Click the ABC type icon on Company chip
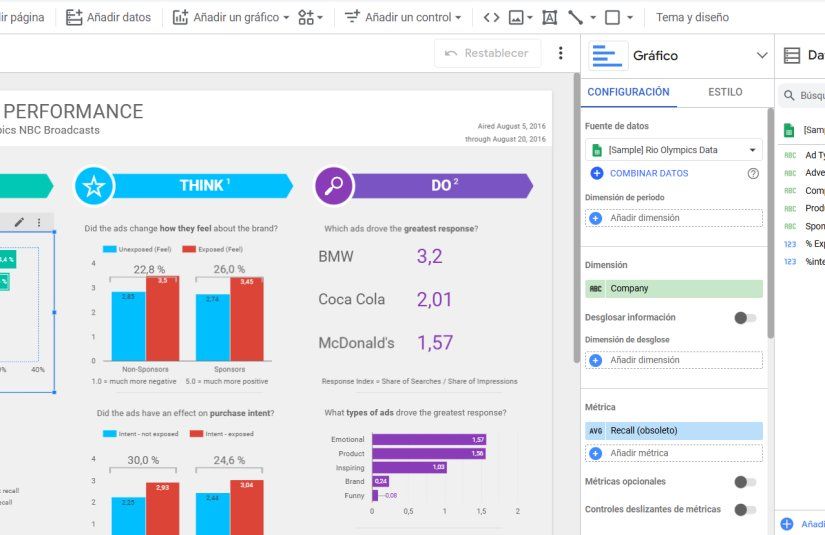Viewport: 825px width, 535px height. click(595, 289)
